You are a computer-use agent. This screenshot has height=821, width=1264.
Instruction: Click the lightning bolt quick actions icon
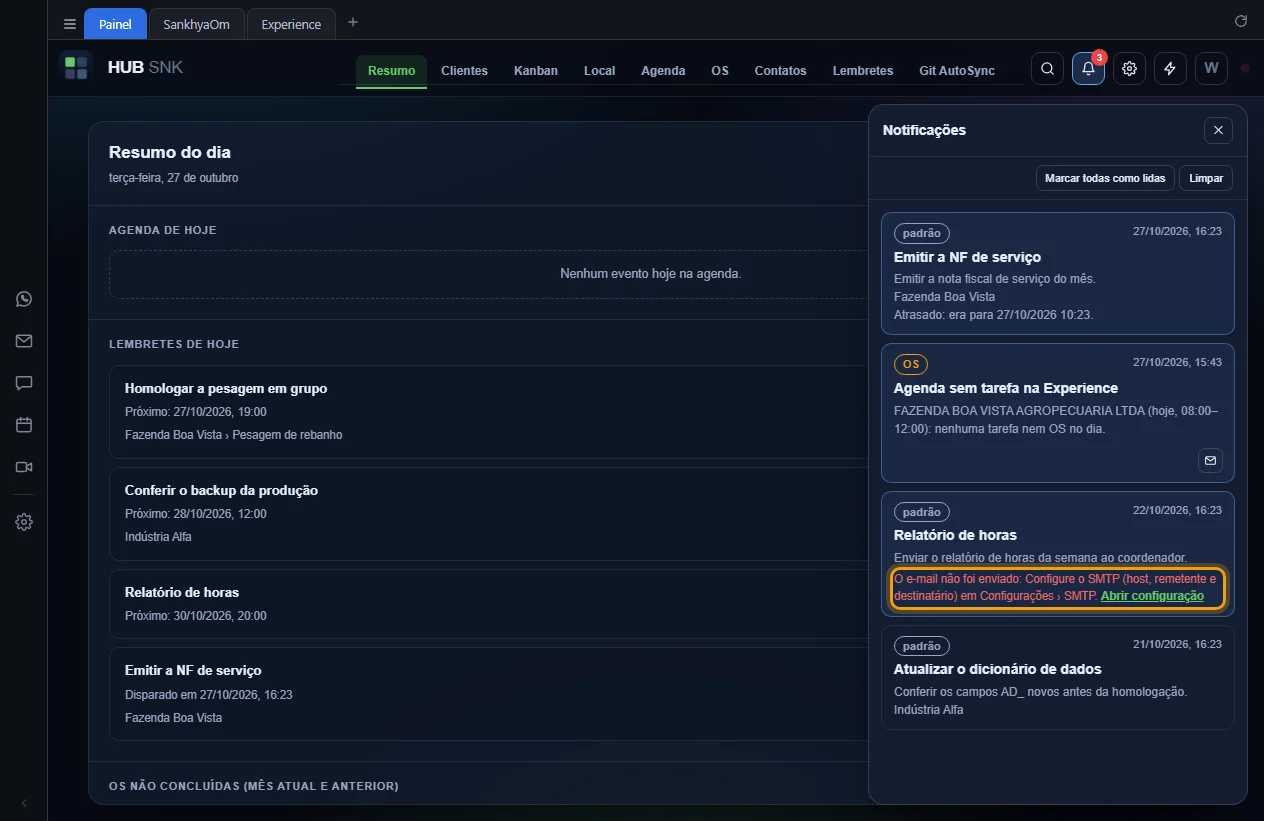[1170, 69]
